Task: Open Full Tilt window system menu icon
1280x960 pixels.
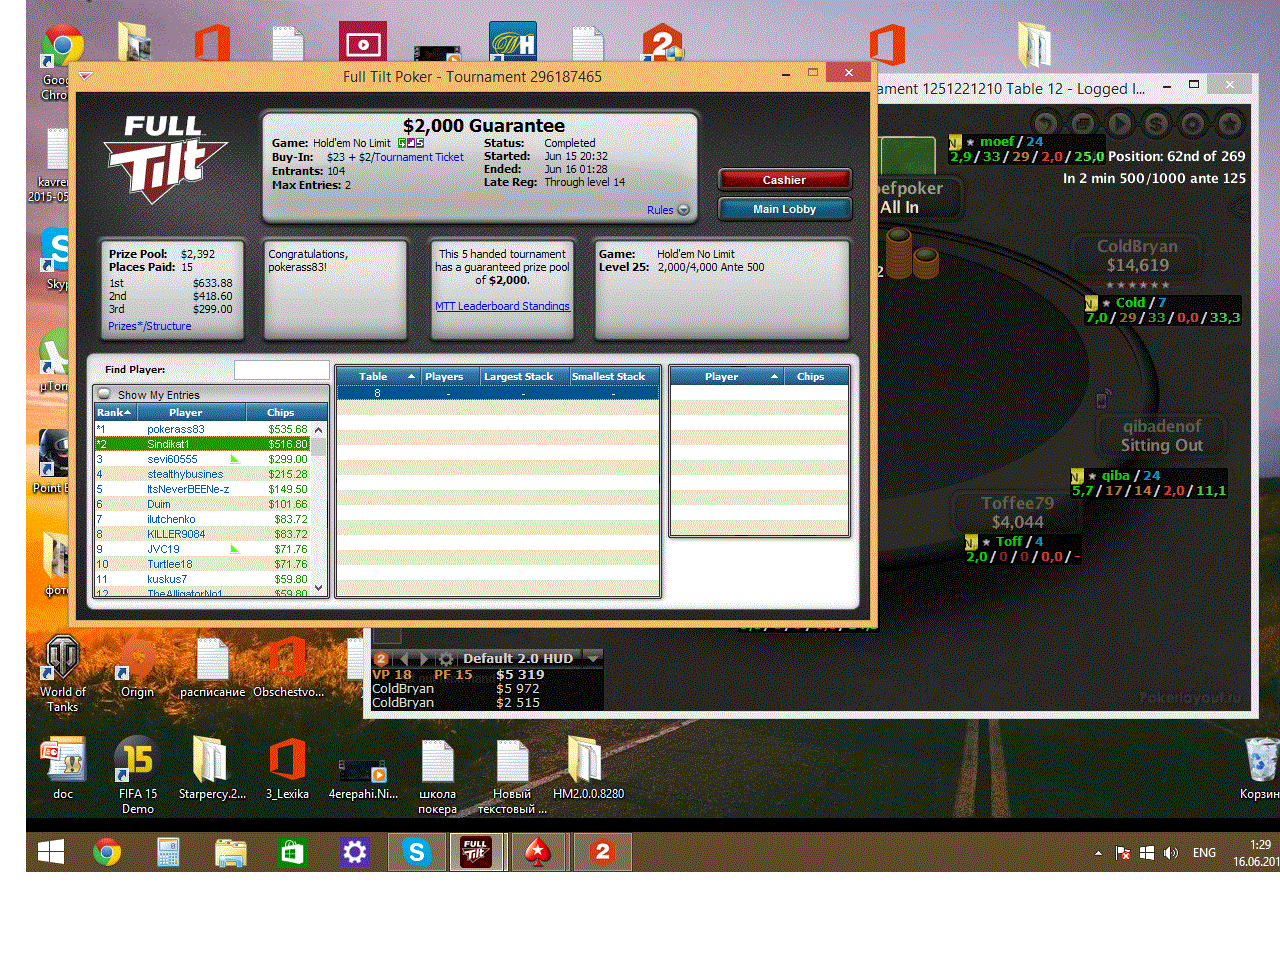Action: pos(85,76)
